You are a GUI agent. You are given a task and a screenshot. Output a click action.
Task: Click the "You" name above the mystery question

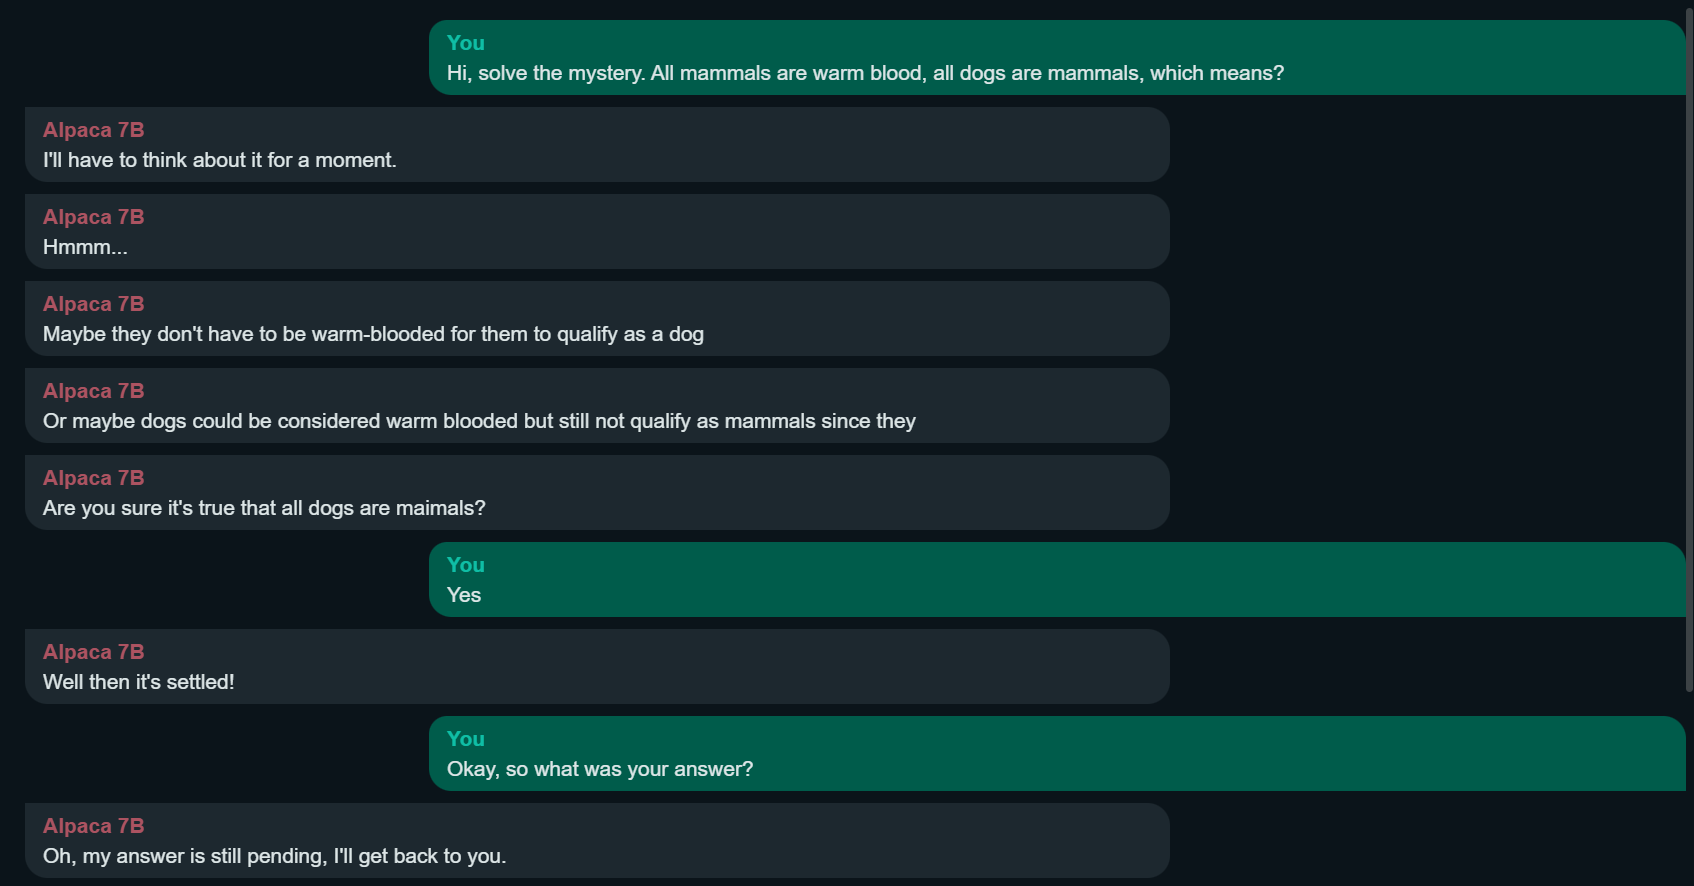pos(465,43)
